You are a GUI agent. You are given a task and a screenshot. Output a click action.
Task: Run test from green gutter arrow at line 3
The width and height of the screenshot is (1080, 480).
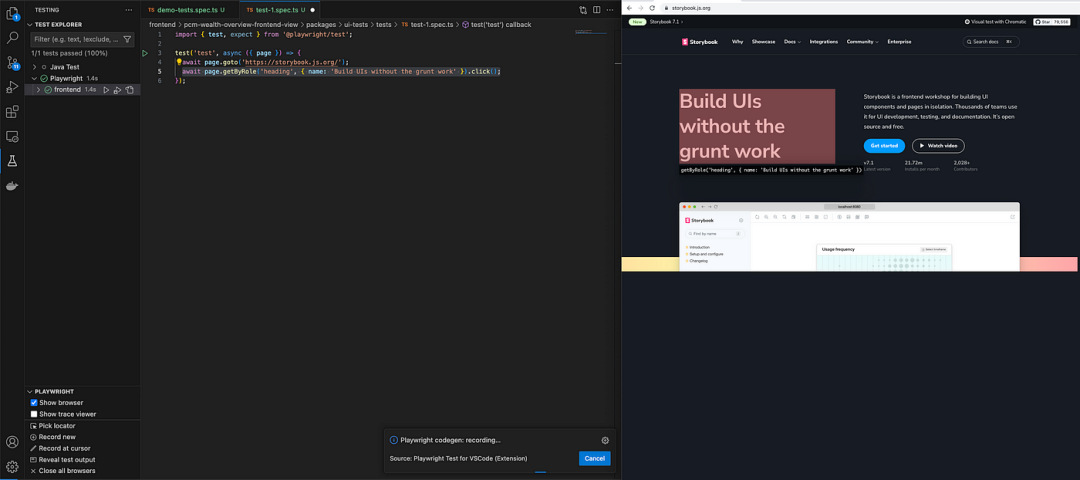145,53
